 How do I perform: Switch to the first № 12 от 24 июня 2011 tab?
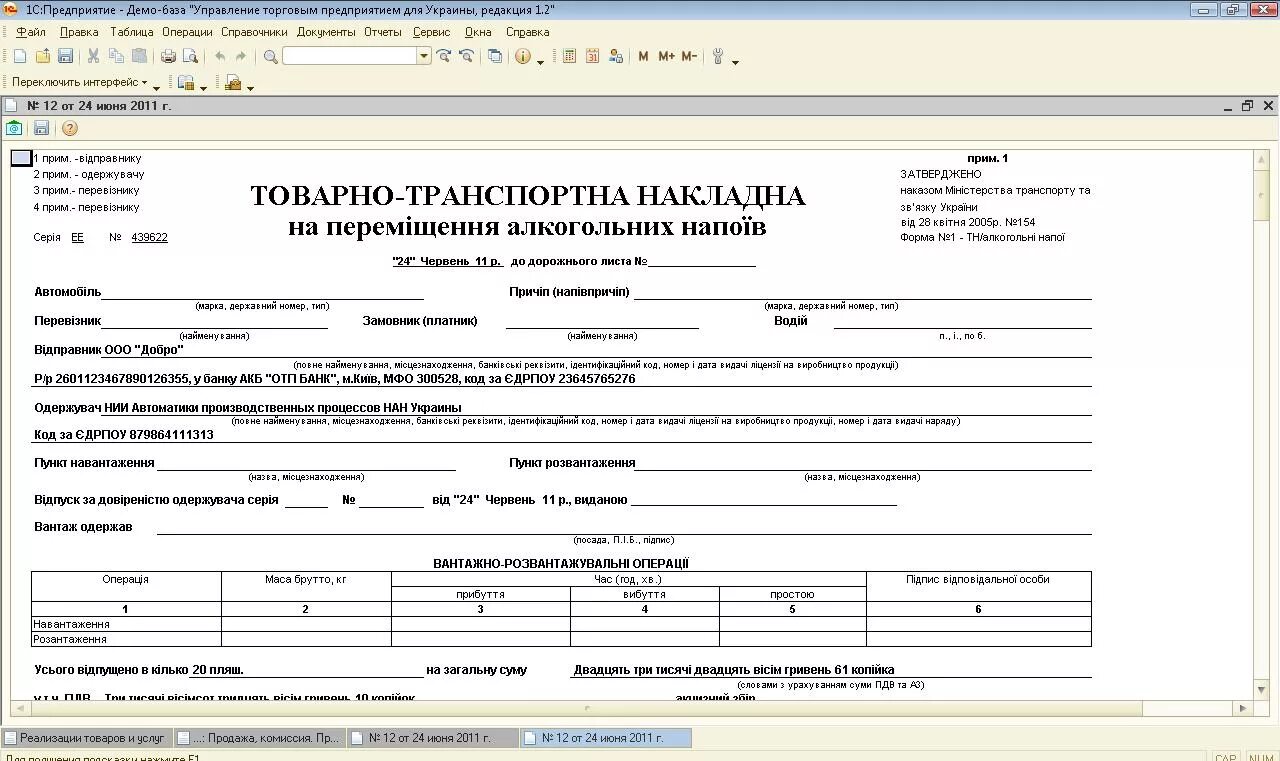(432, 738)
